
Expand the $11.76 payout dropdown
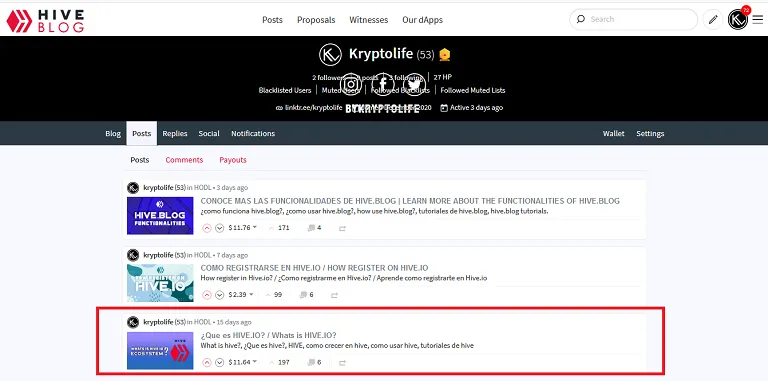coord(242,228)
